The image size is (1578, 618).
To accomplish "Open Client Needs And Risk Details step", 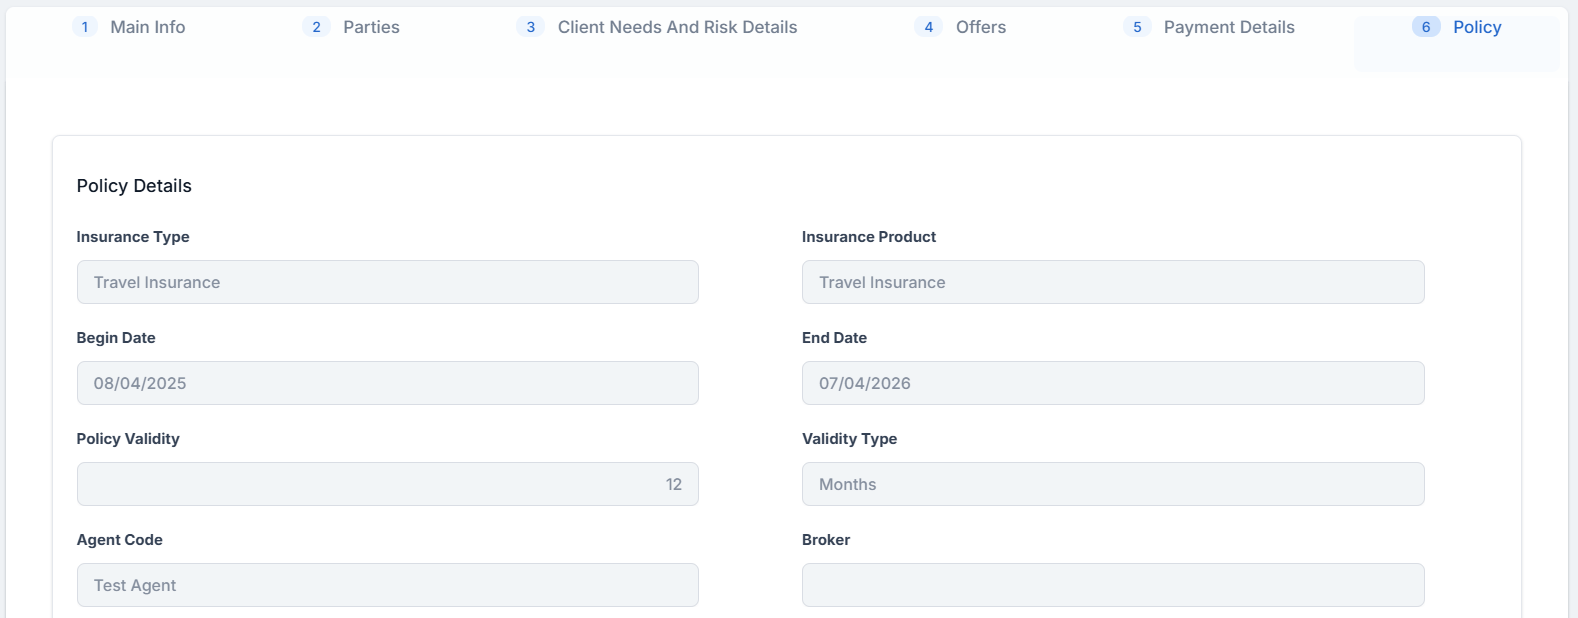I will pyautogui.click(x=677, y=27).
